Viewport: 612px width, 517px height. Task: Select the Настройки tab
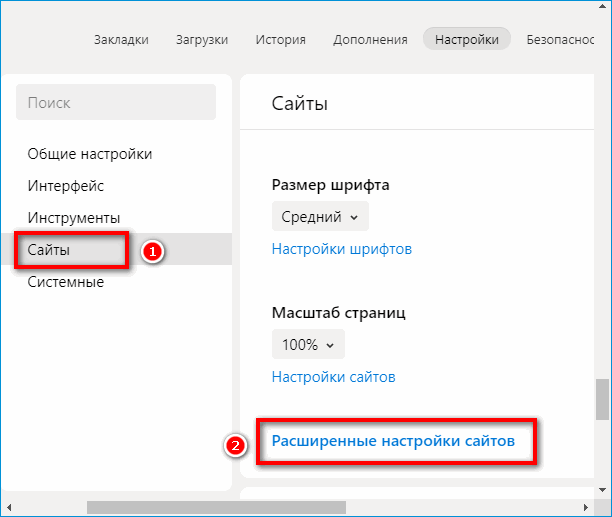pyautogui.click(x=467, y=40)
